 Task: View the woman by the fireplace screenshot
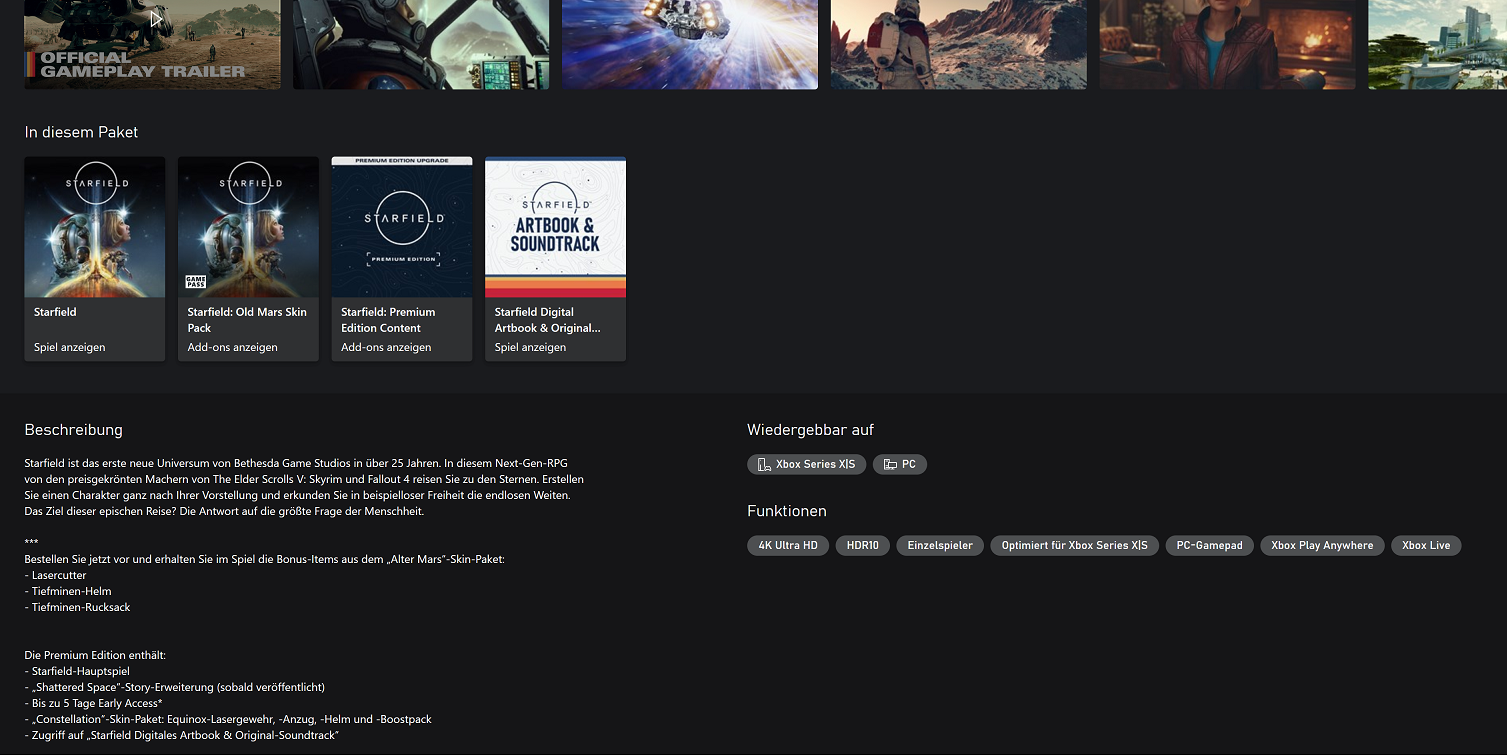click(x=1228, y=44)
